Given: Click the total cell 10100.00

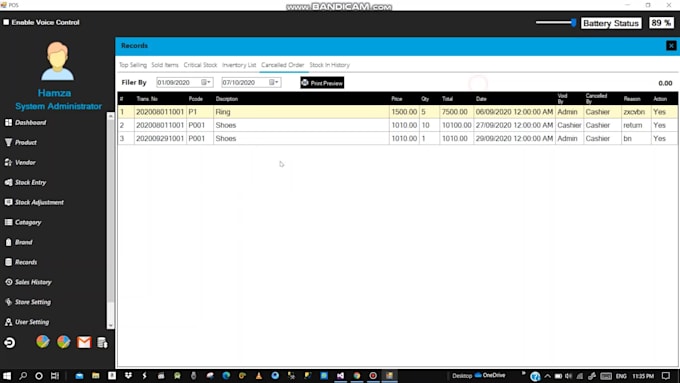Looking at the screenshot, I should click(456, 125).
